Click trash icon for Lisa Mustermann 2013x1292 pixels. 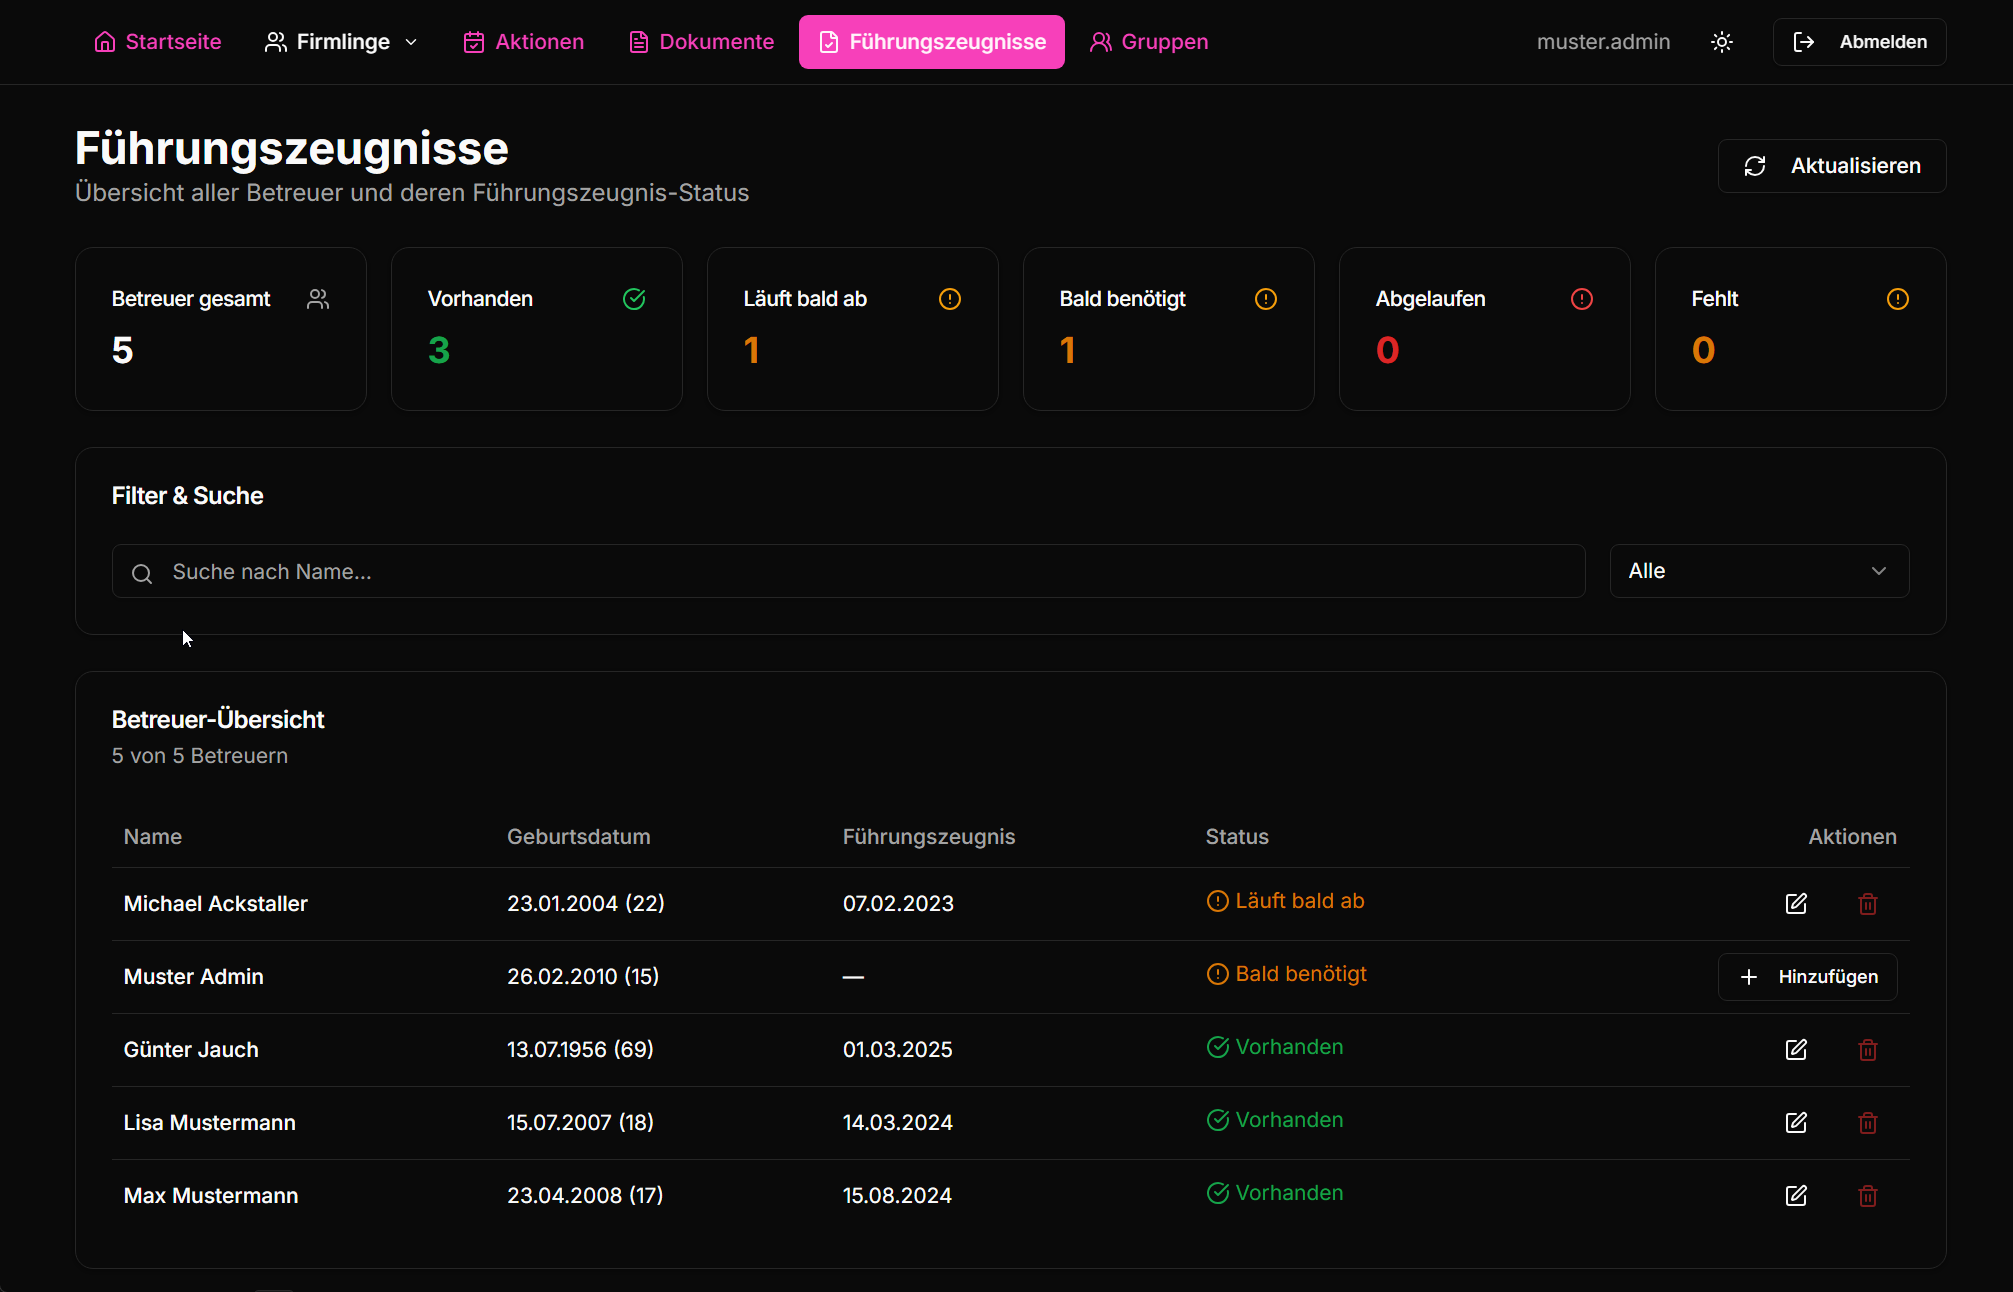pos(1867,1123)
